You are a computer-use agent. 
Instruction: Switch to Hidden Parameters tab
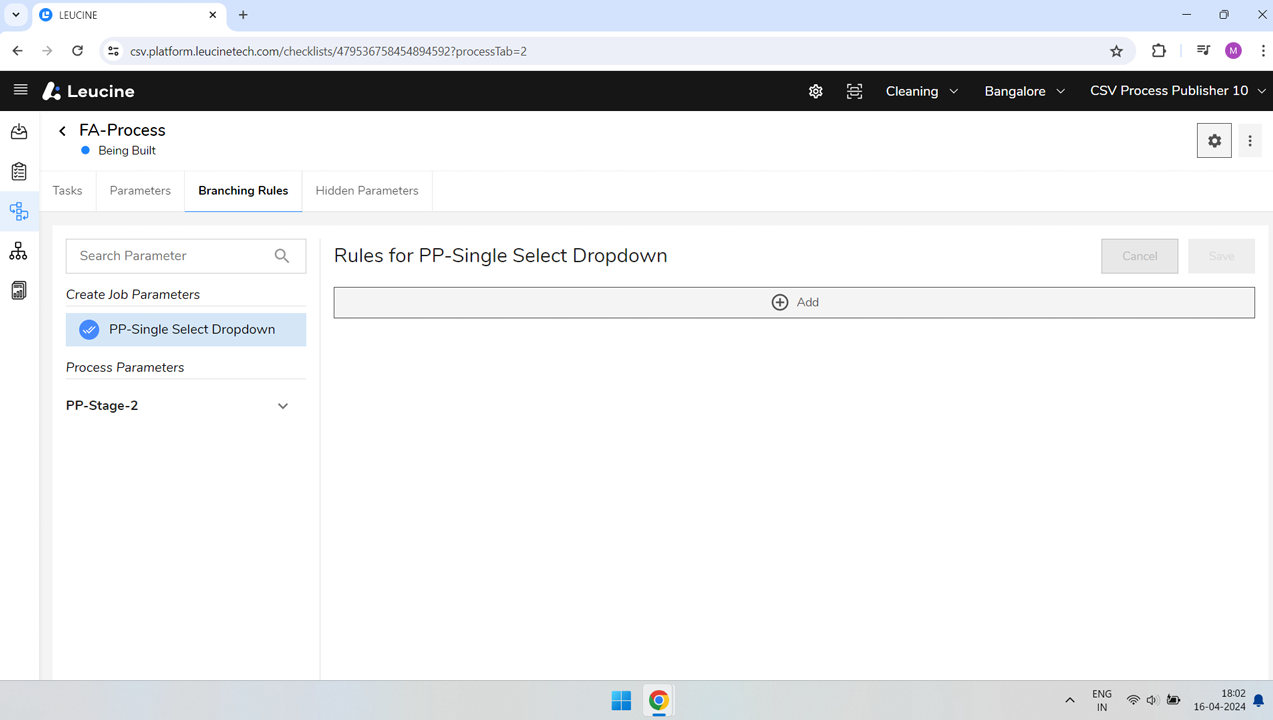click(367, 191)
